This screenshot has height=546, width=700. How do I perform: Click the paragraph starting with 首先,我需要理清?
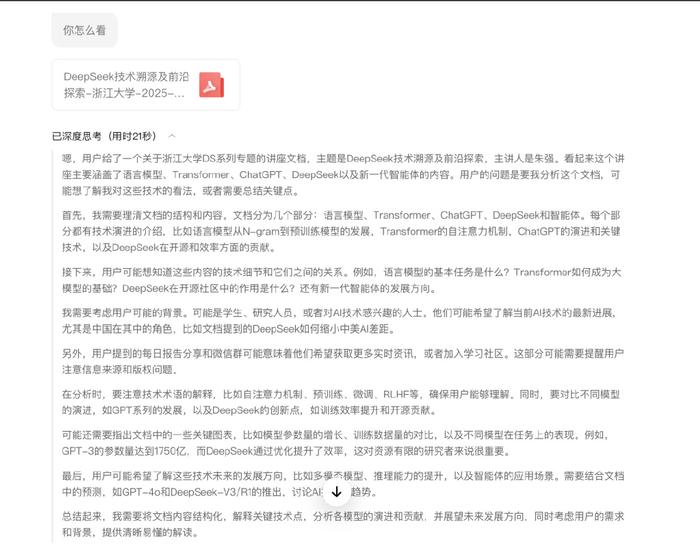(341, 231)
